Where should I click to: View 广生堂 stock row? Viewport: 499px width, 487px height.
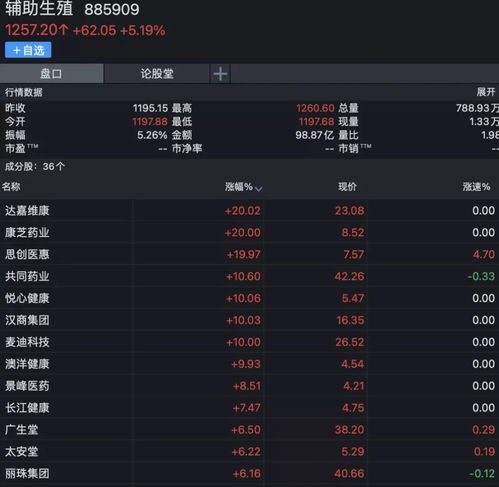249,430
